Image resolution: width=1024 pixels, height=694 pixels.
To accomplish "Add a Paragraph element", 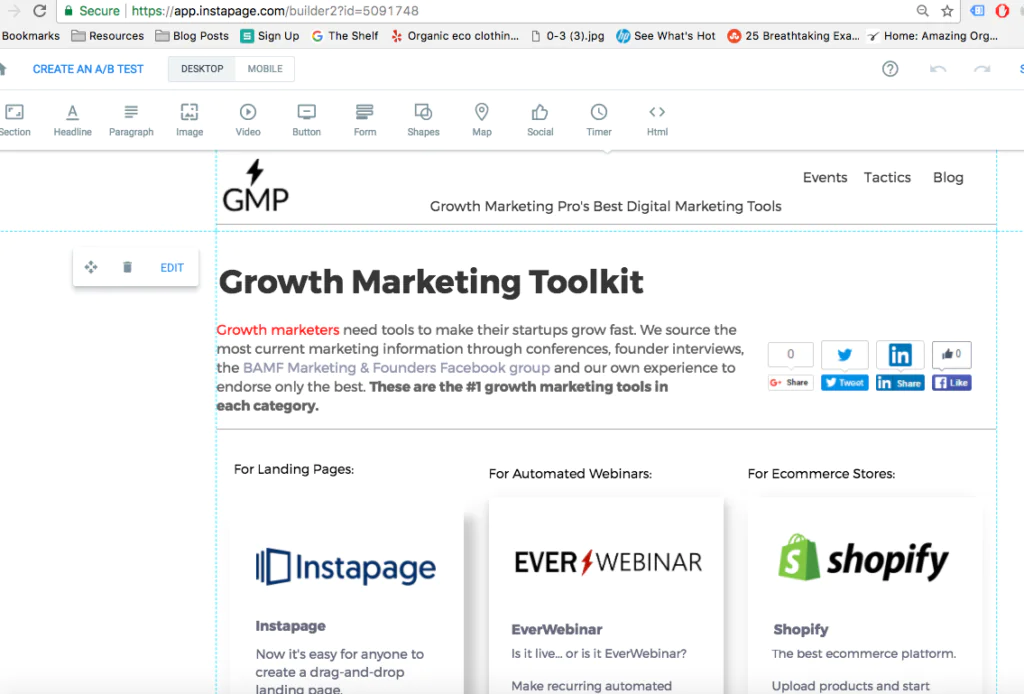I will pos(131,121).
